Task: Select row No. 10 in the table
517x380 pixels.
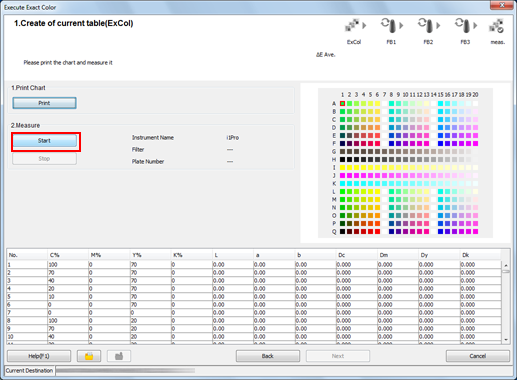Action: pos(254,337)
